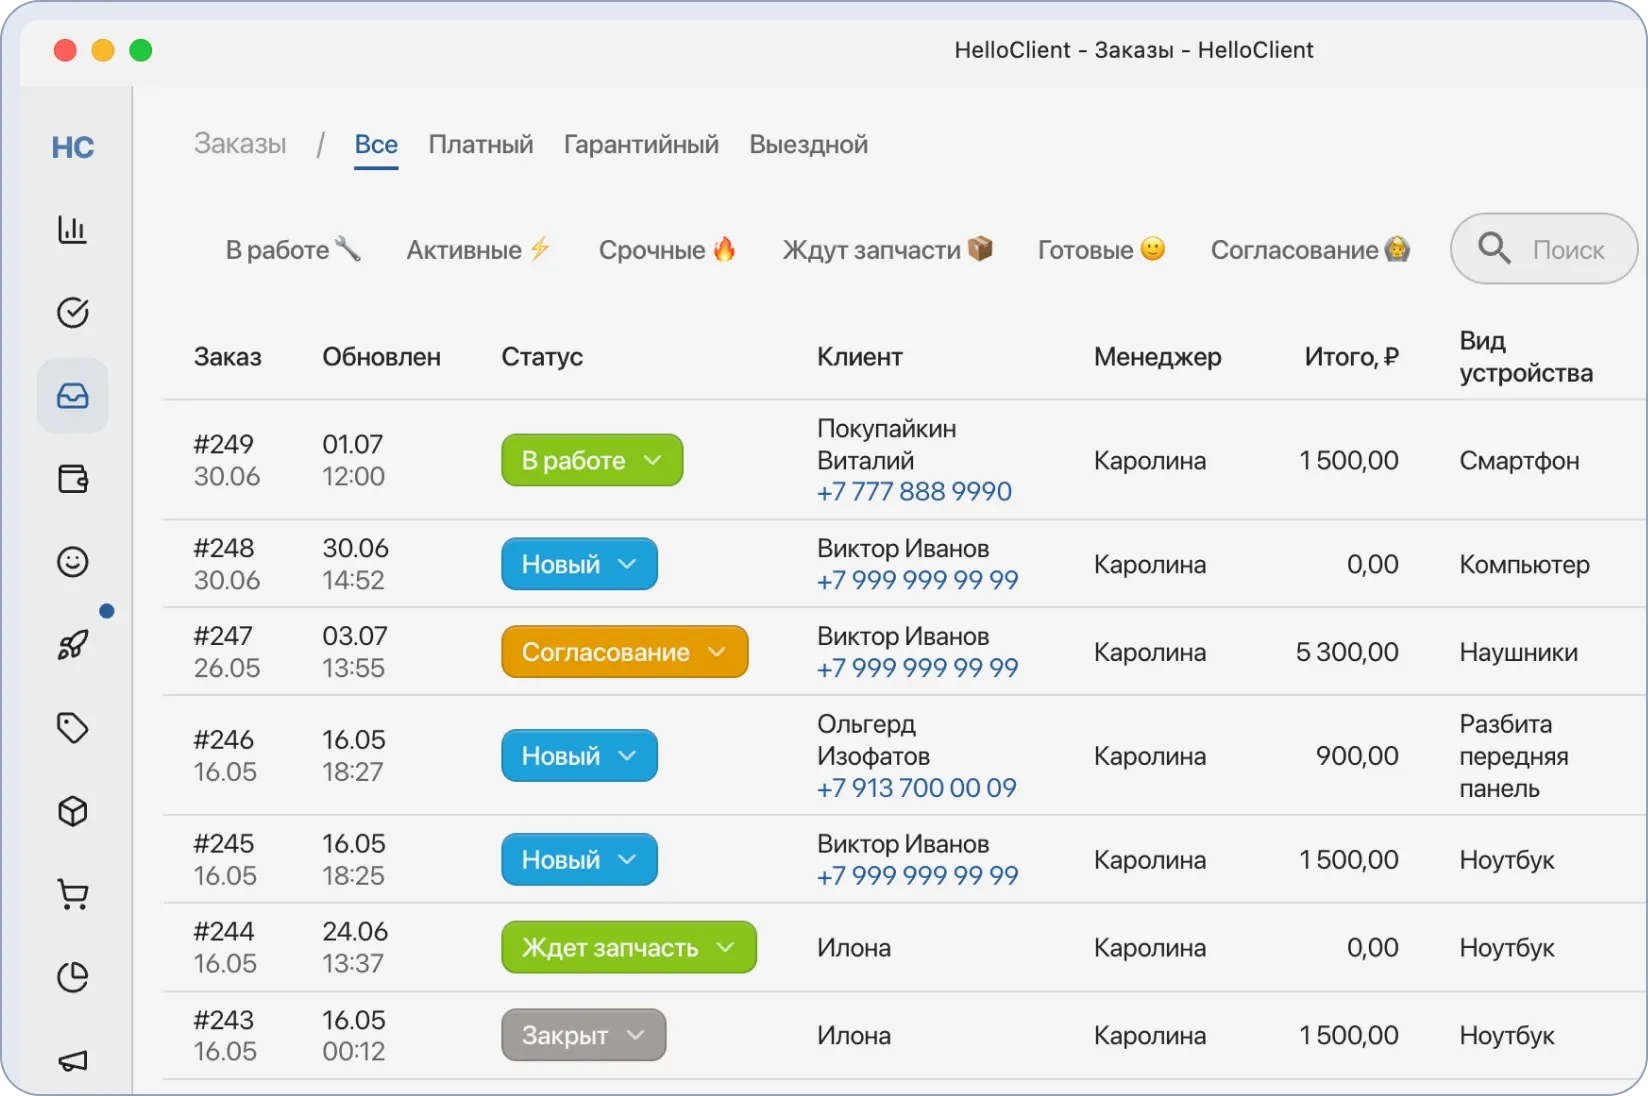
Task: Open the orders inbox icon in sidebar
Action: (72, 395)
